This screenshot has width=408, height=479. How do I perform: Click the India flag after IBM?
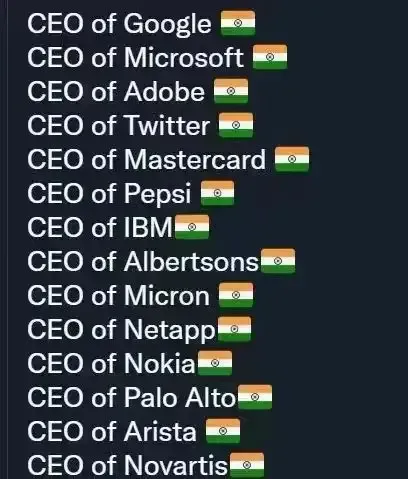(x=192, y=227)
